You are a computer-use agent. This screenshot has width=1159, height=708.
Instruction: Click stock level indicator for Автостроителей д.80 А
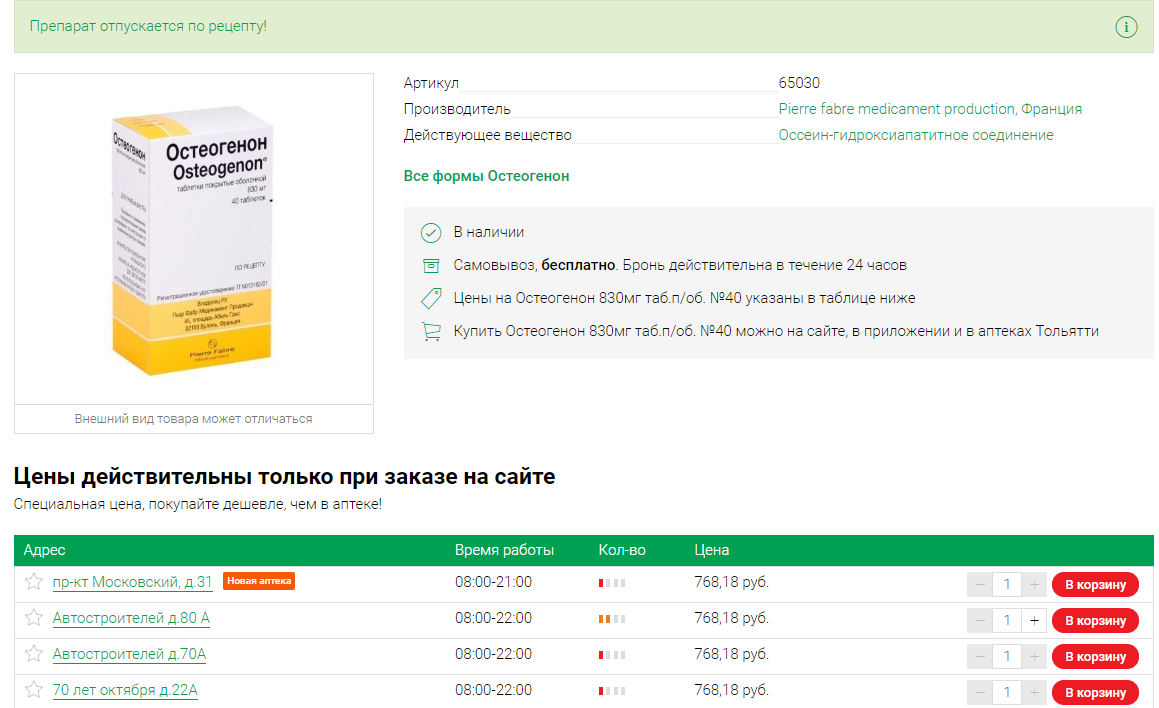coord(611,619)
